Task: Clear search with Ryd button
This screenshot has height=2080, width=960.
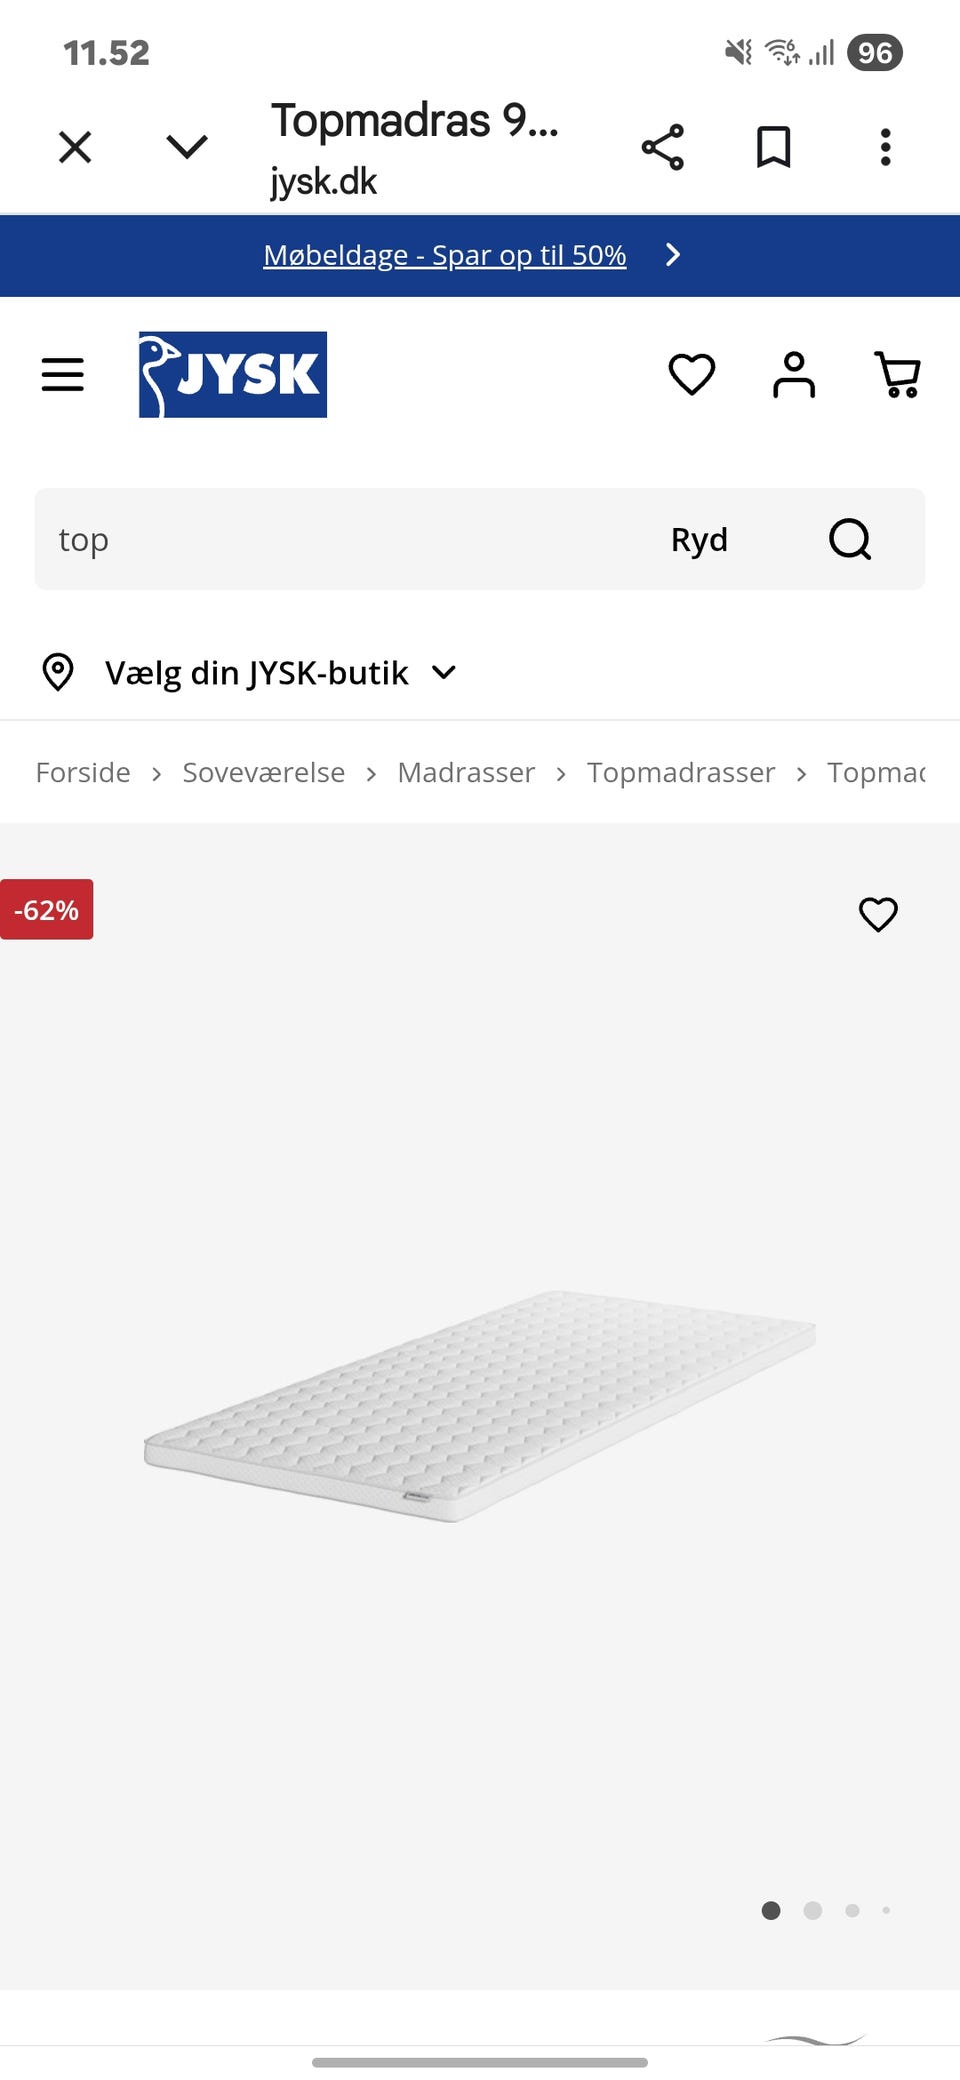Action: pyautogui.click(x=699, y=540)
